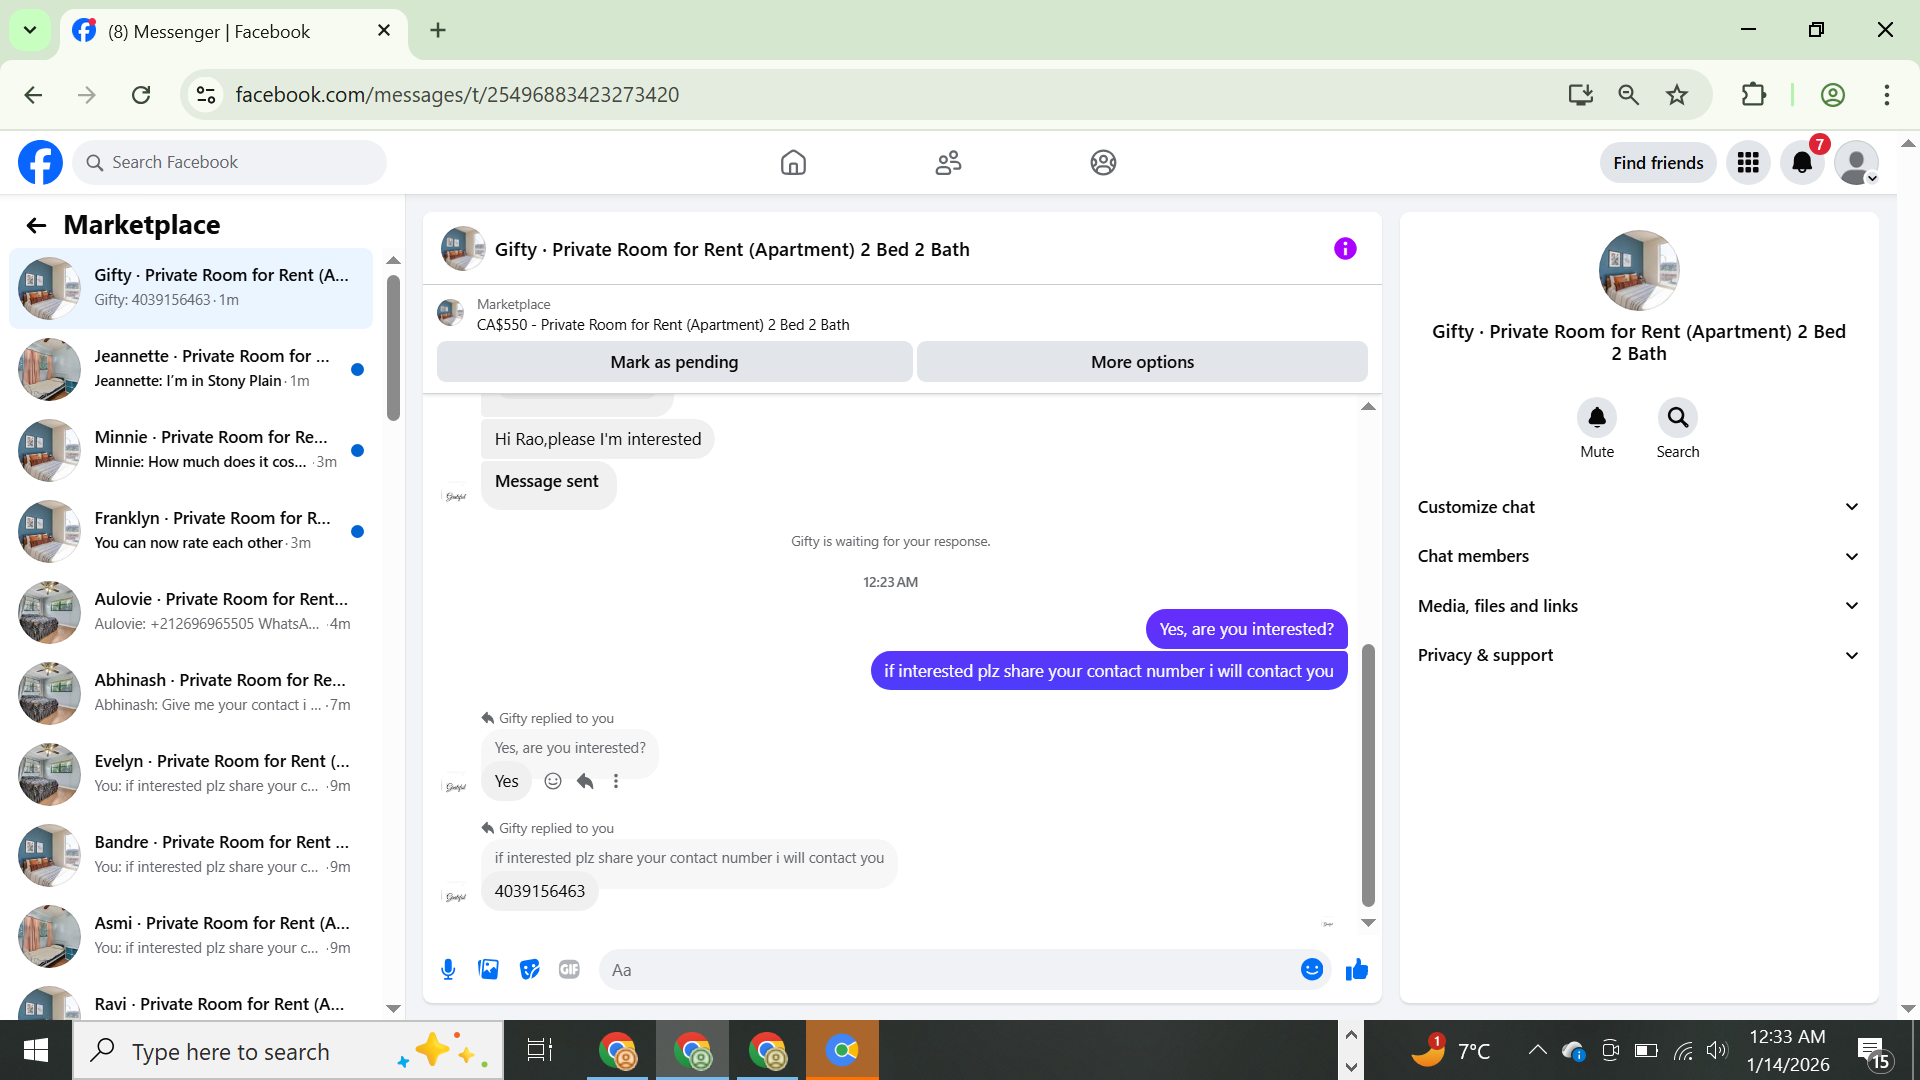Toggle conversation information panel purple icon
This screenshot has height=1080, width=1920.
tap(1345, 249)
